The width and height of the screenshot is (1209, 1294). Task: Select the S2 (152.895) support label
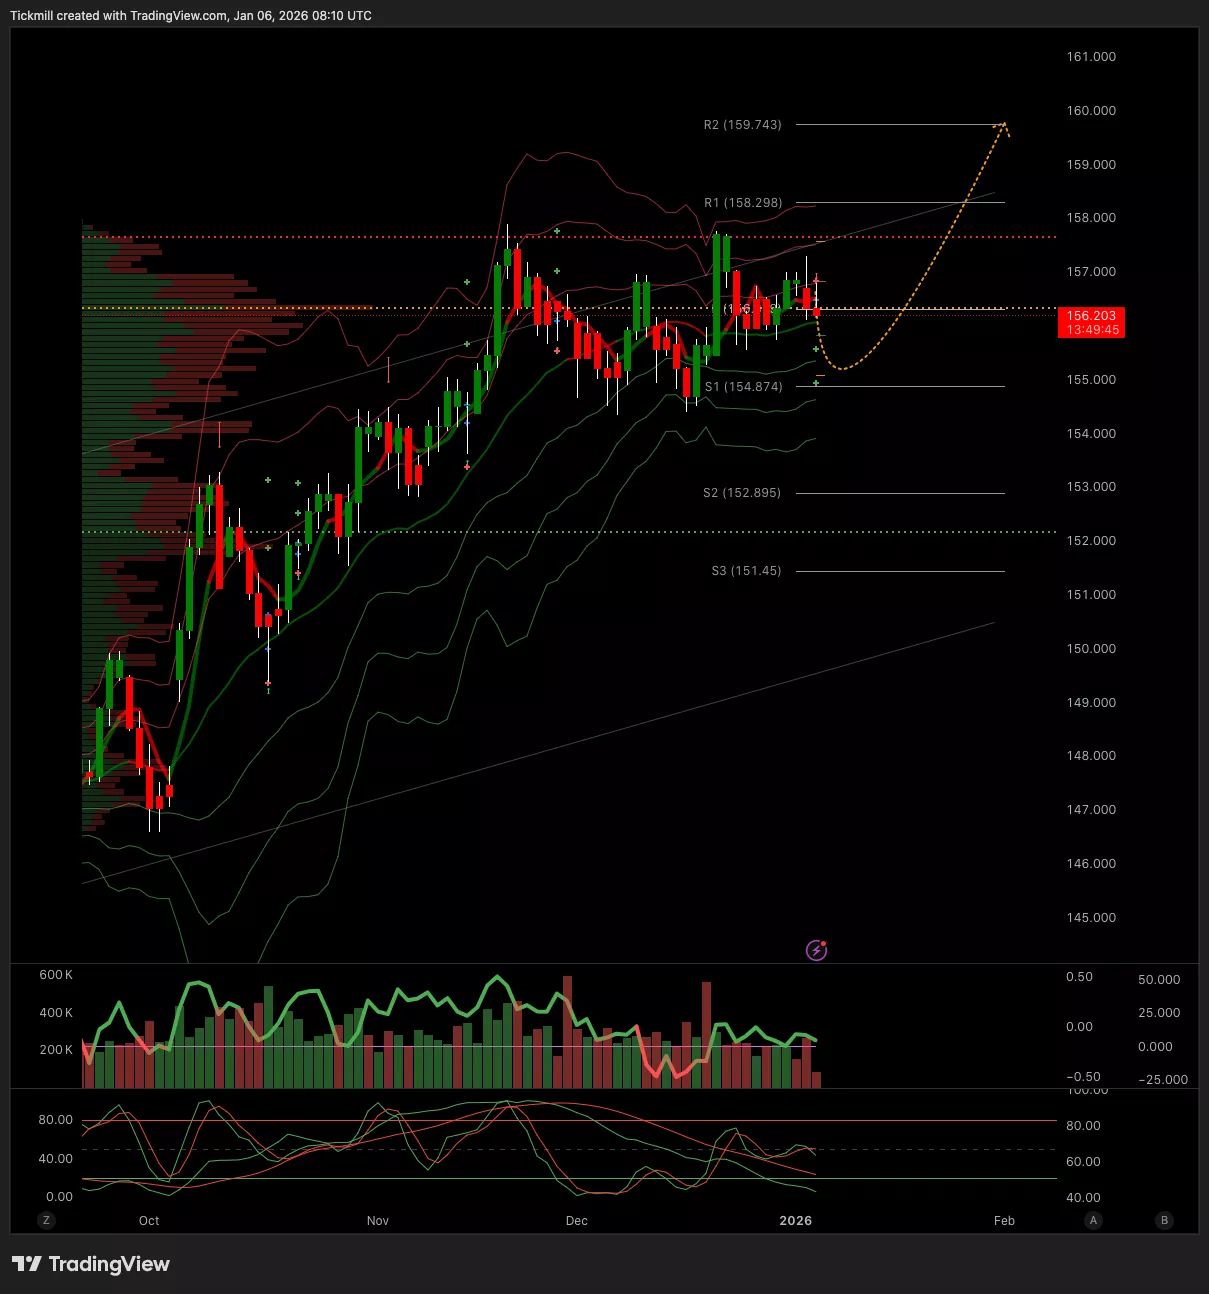click(x=741, y=493)
